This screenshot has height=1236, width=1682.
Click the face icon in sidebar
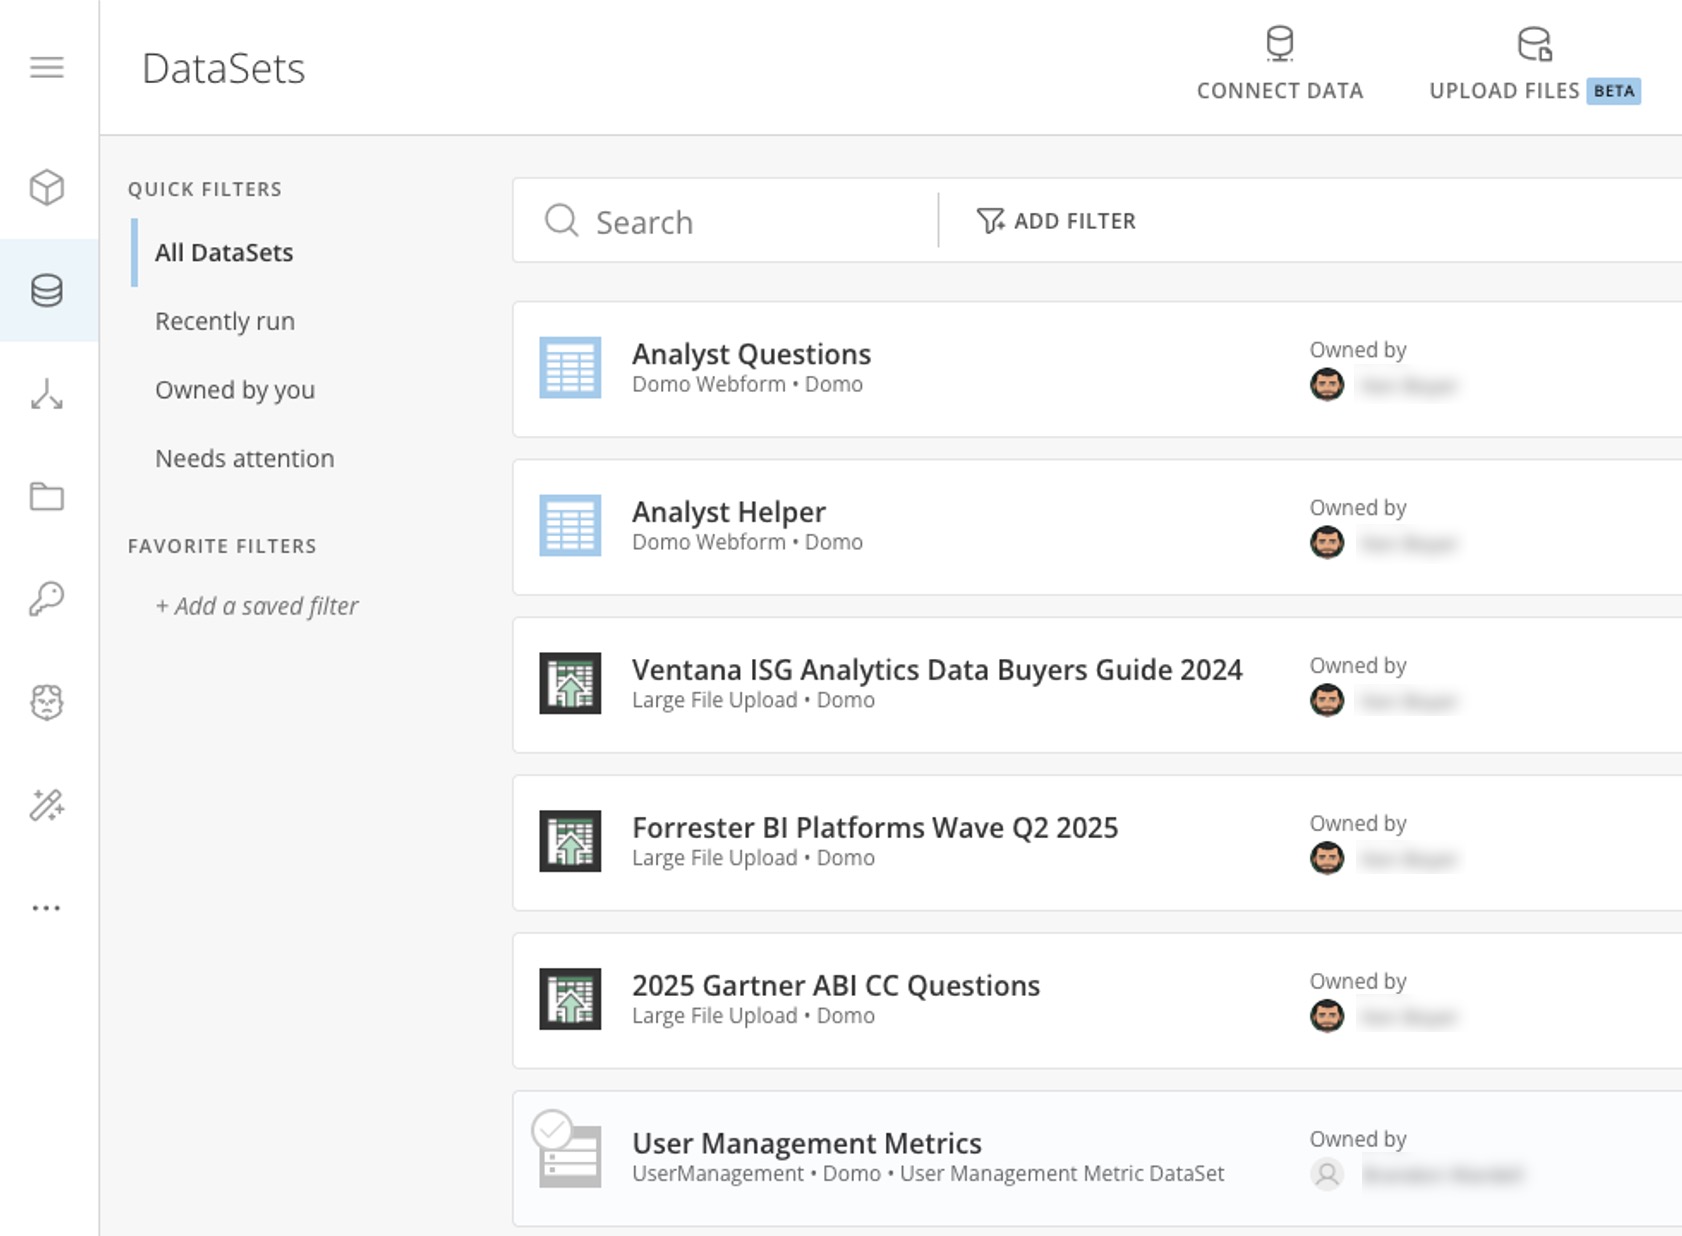click(46, 702)
